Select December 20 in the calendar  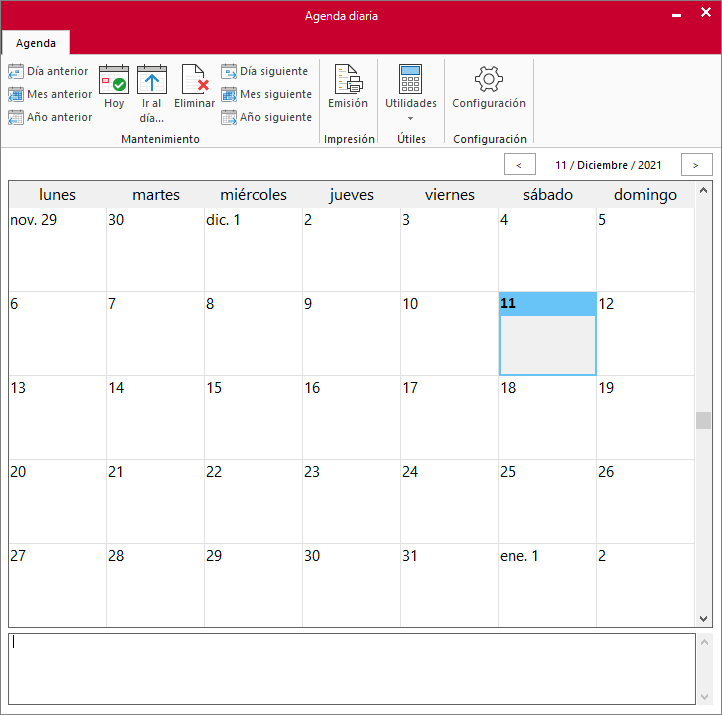[58, 502]
